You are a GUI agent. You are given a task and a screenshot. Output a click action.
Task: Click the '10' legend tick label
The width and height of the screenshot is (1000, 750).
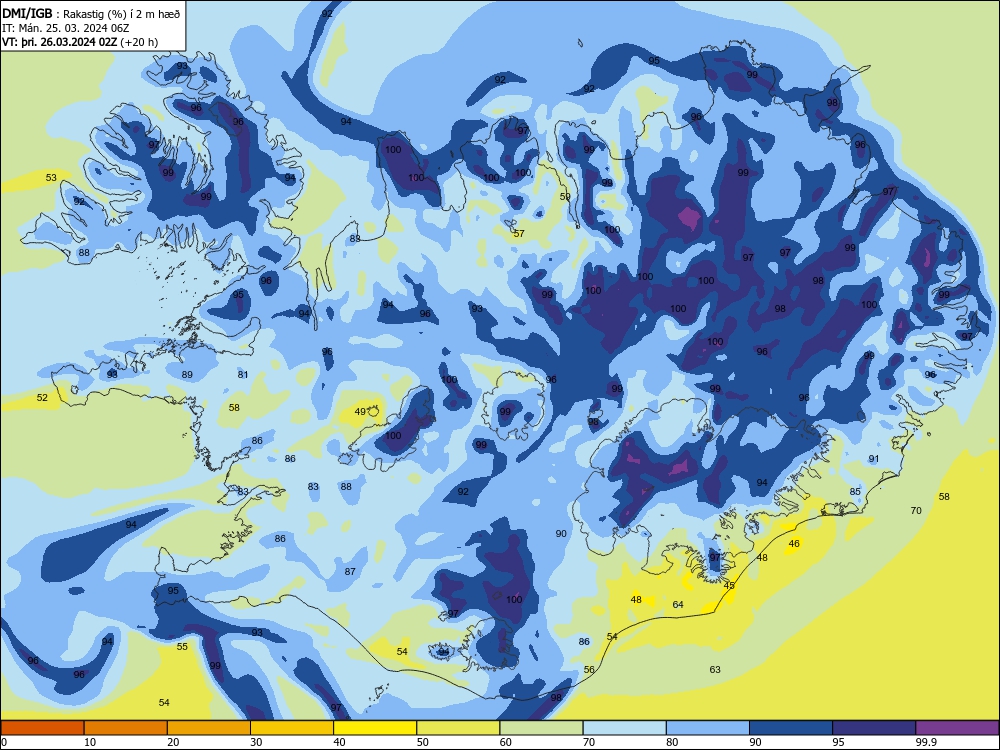coord(90,742)
